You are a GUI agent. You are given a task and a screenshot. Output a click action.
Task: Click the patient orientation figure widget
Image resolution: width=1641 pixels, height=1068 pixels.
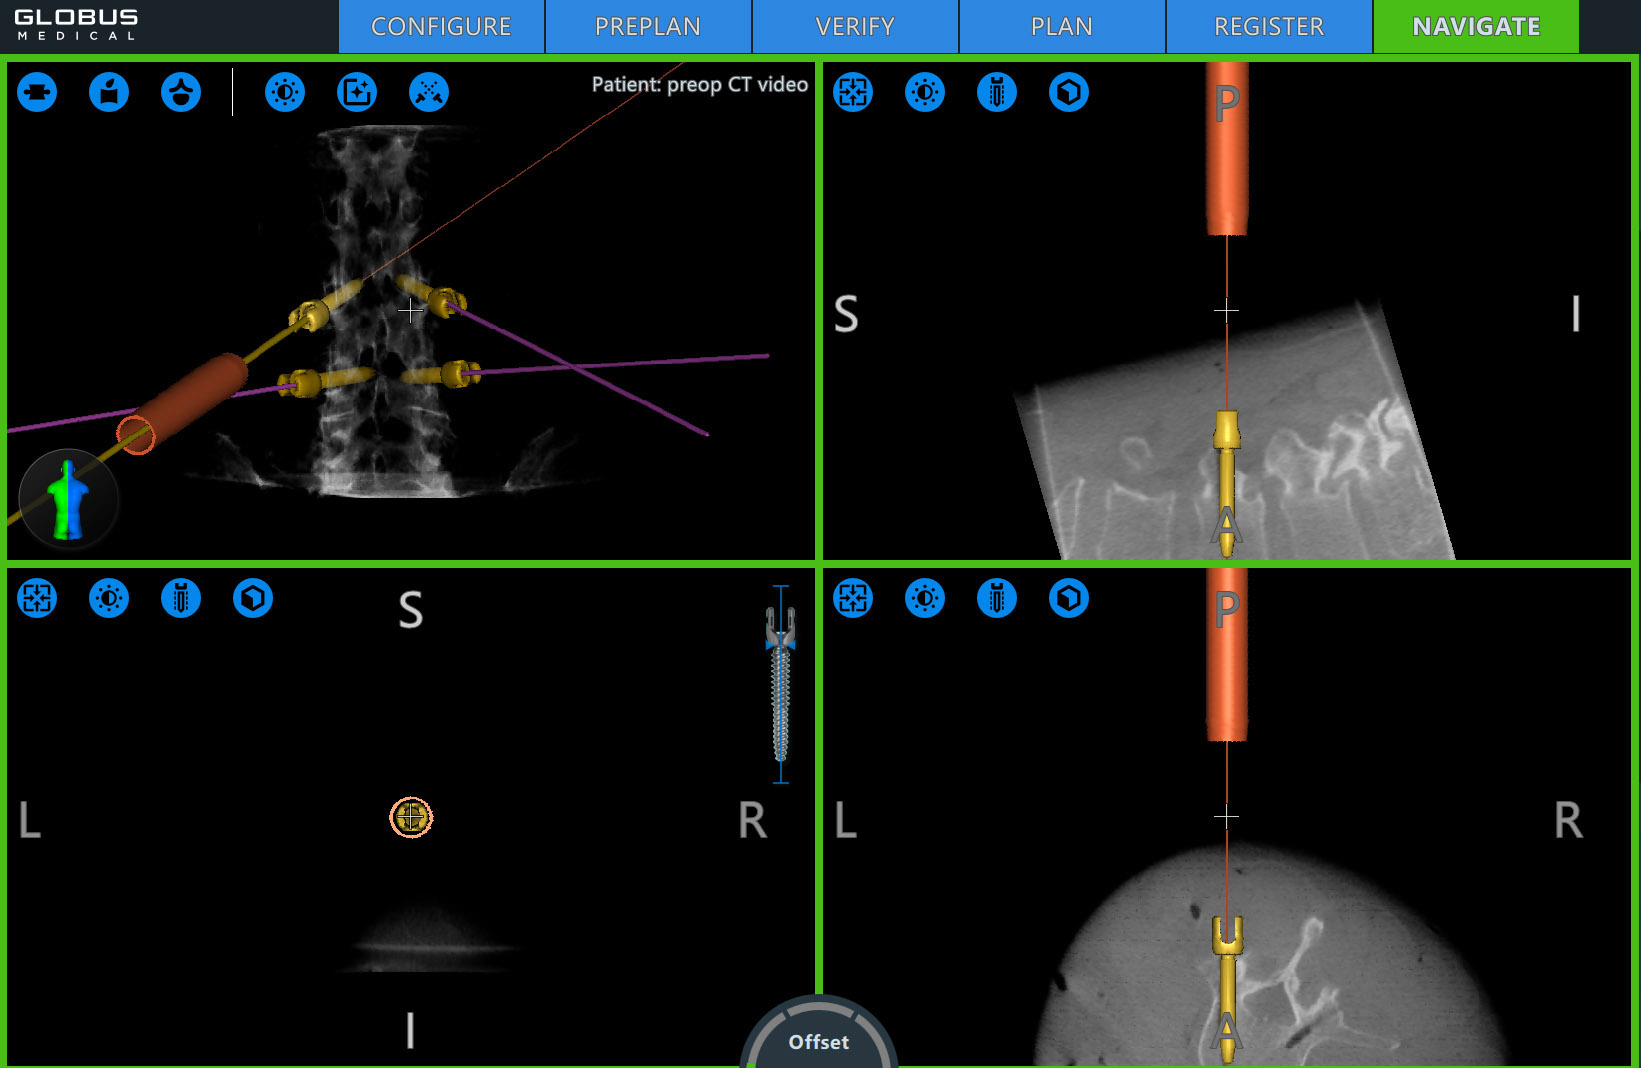click(x=68, y=499)
